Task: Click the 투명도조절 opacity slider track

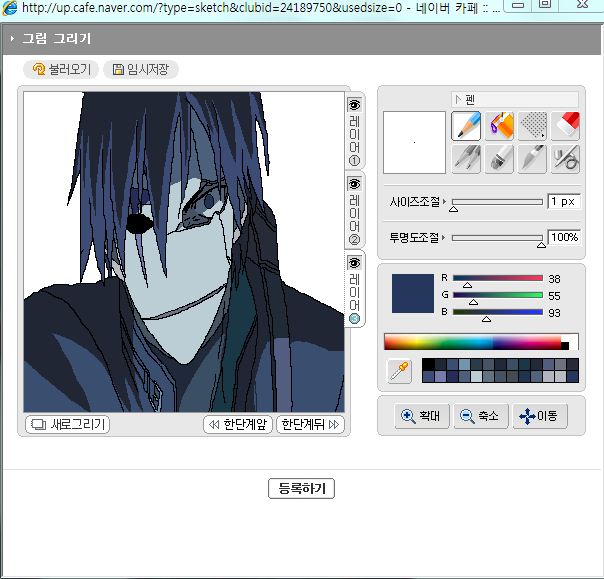Action: point(497,238)
